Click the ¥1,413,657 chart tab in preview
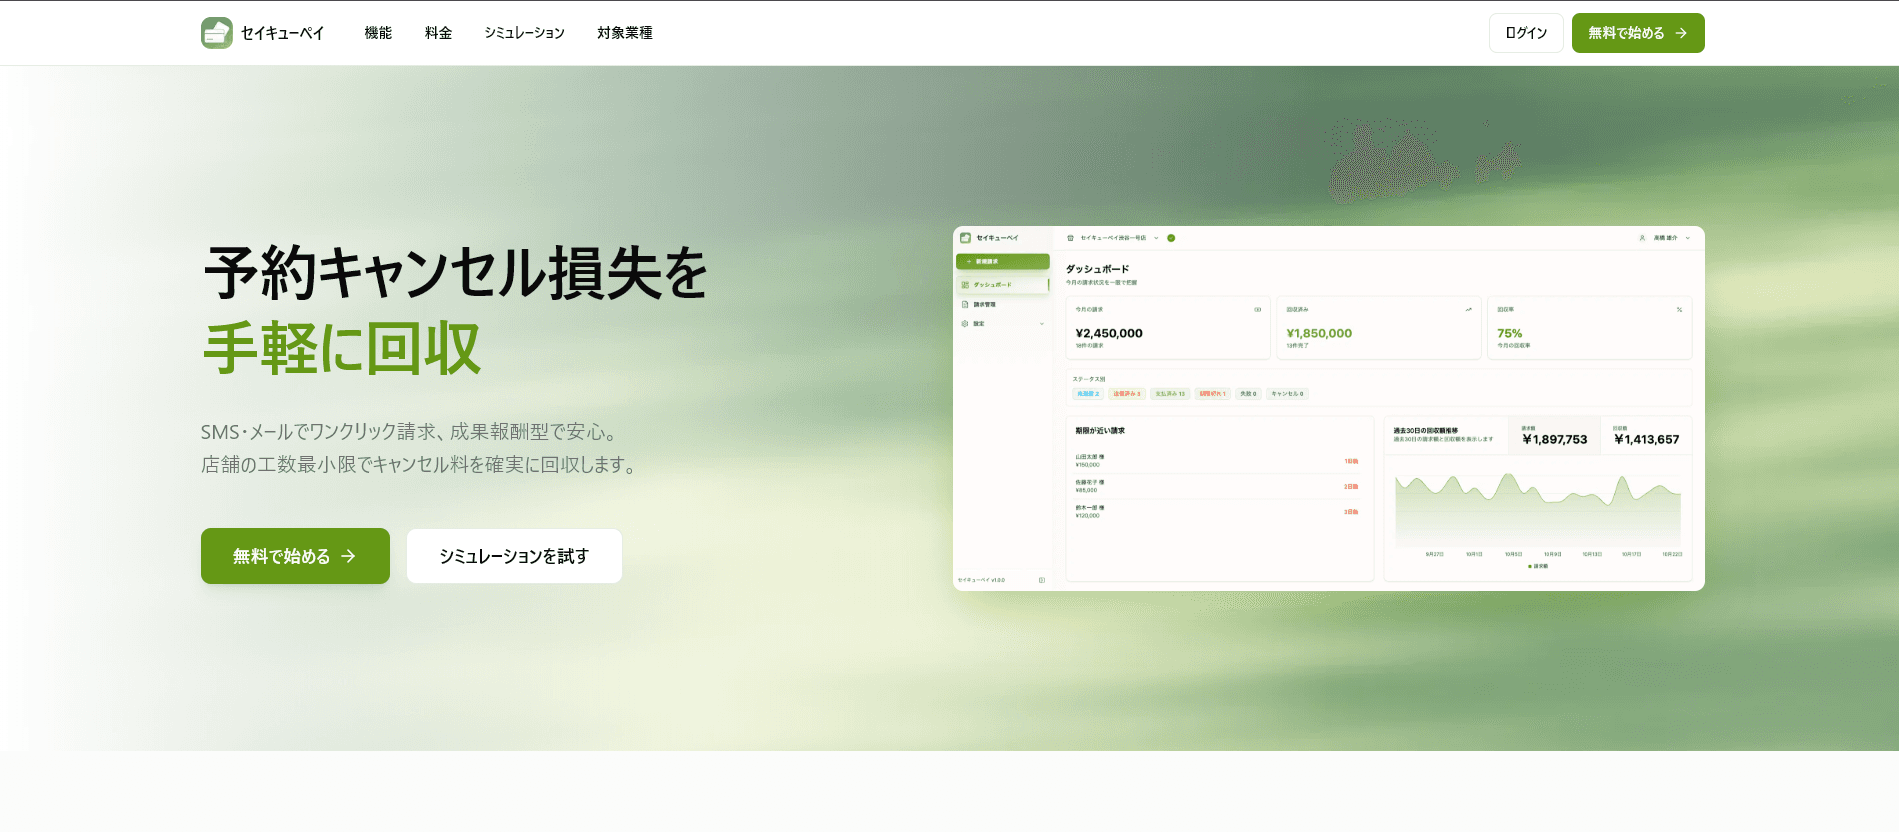Image resolution: width=1899 pixels, height=832 pixels. pyautogui.click(x=1646, y=435)
